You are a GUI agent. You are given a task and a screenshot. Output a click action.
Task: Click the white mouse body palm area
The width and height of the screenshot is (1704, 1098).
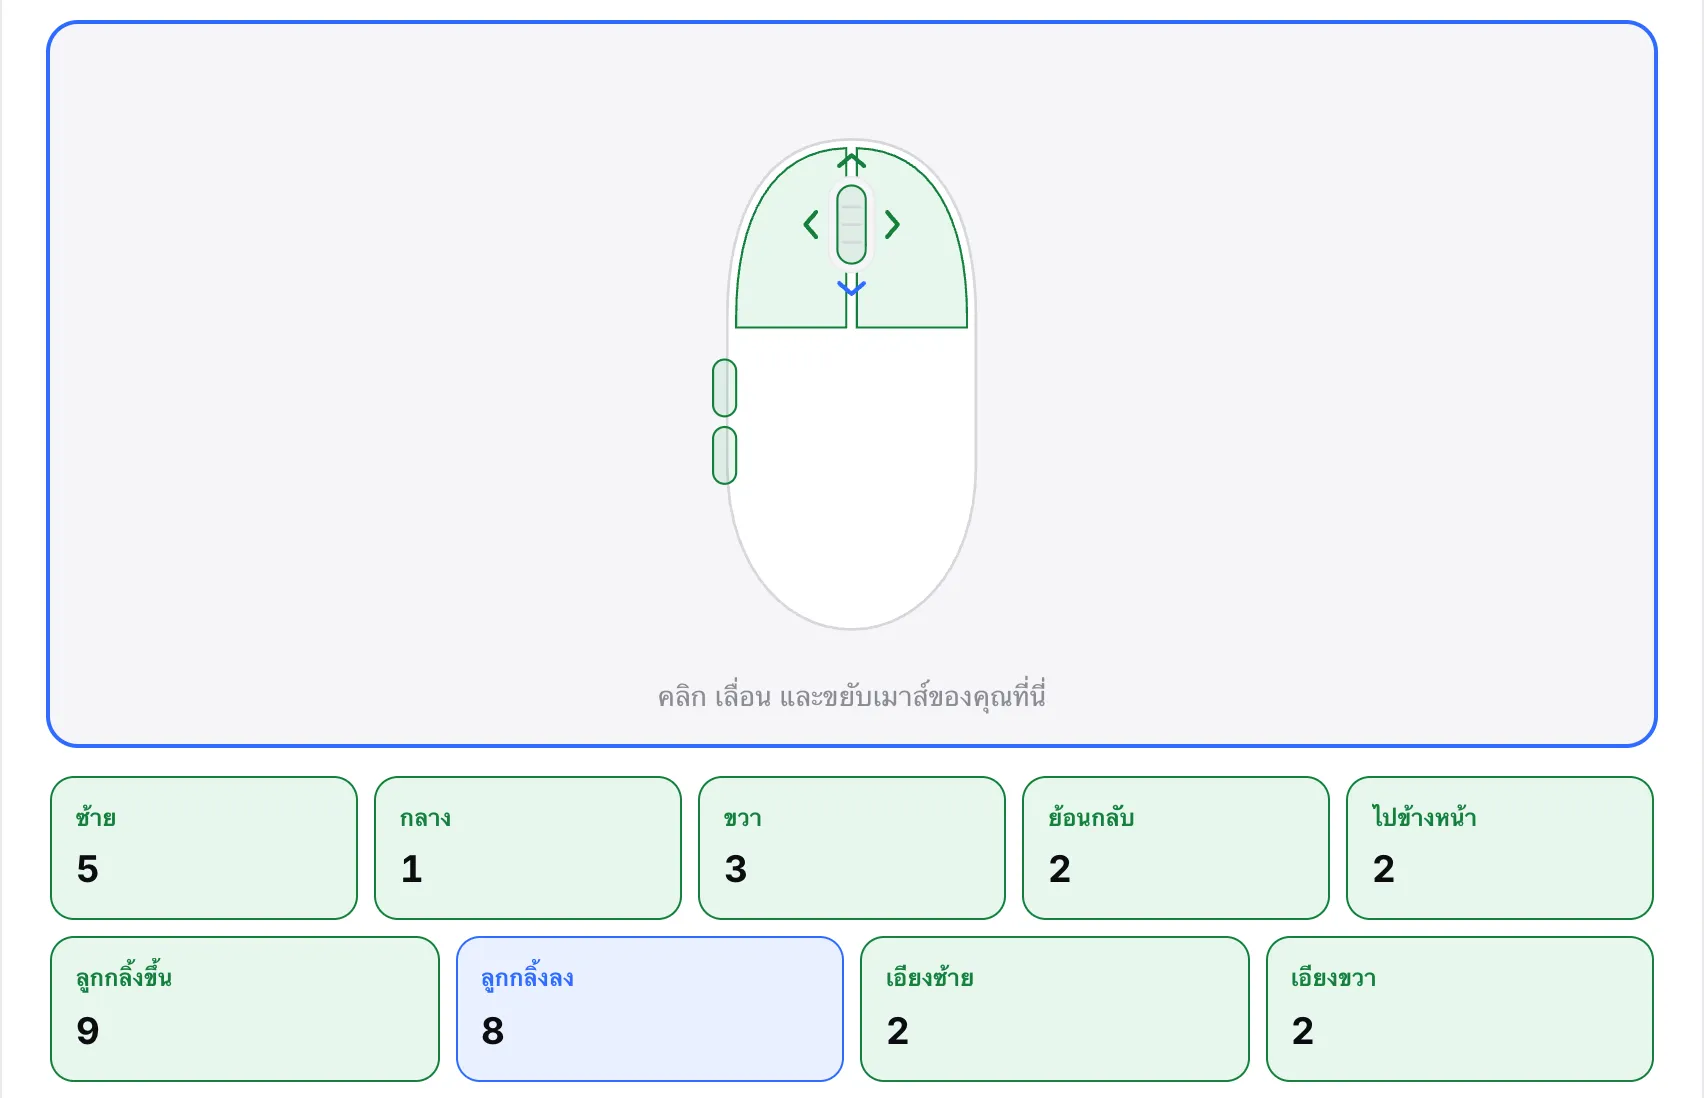[852, 470]
